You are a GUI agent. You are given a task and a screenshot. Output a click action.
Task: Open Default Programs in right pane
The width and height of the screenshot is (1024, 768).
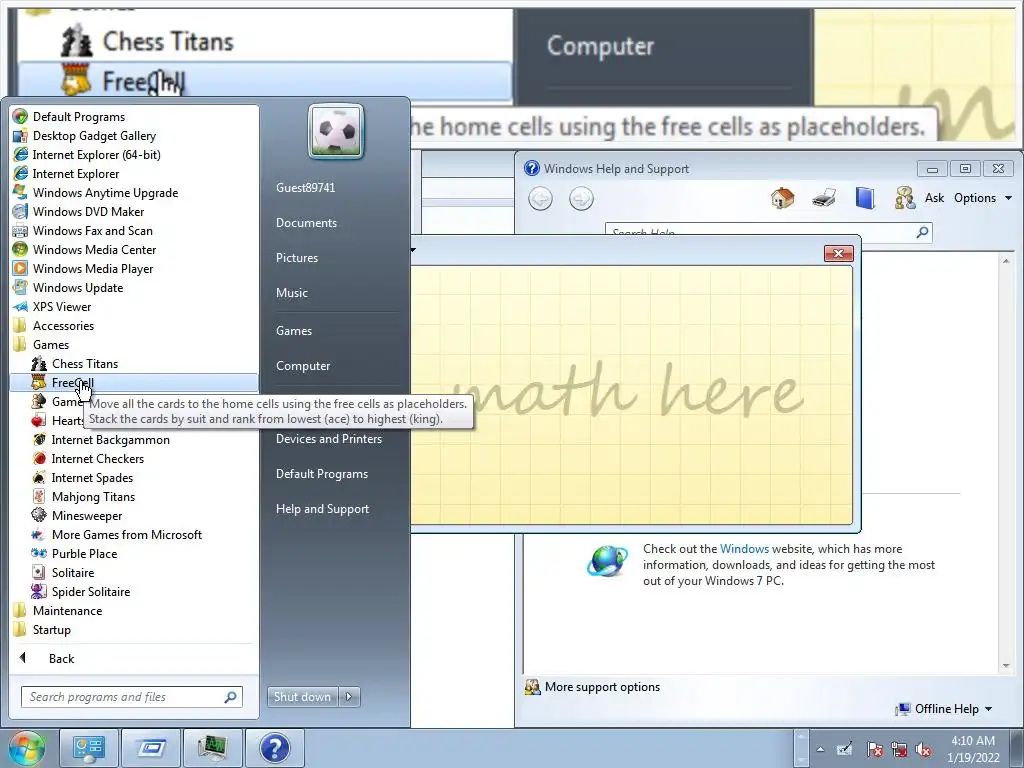pyautogui.click(x=322, y=474)
